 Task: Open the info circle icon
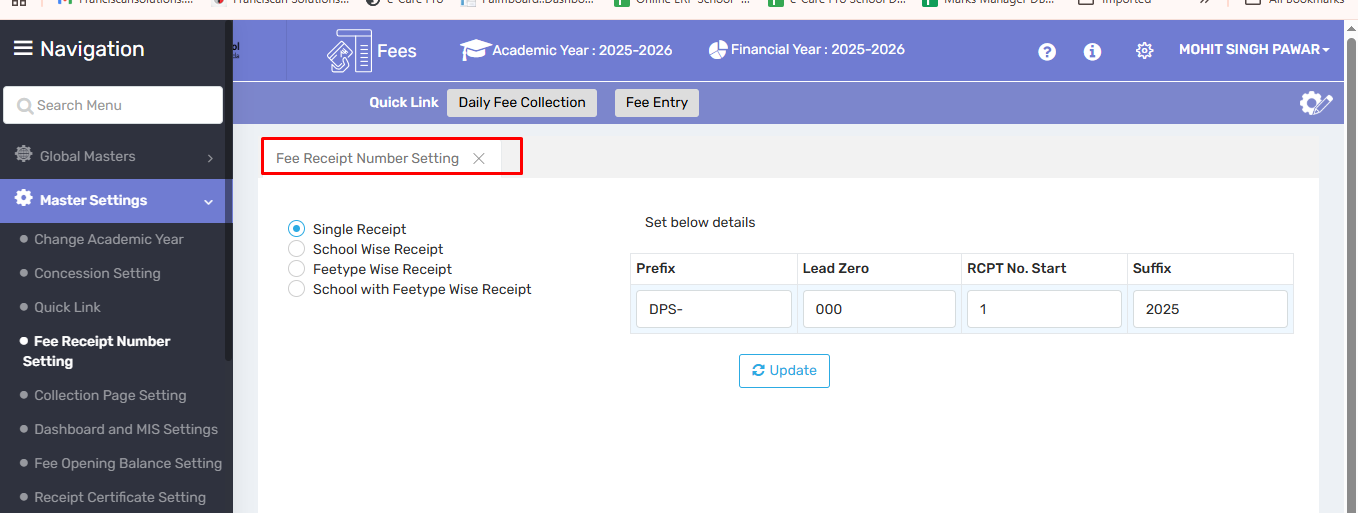click(x=1093, y=52)
